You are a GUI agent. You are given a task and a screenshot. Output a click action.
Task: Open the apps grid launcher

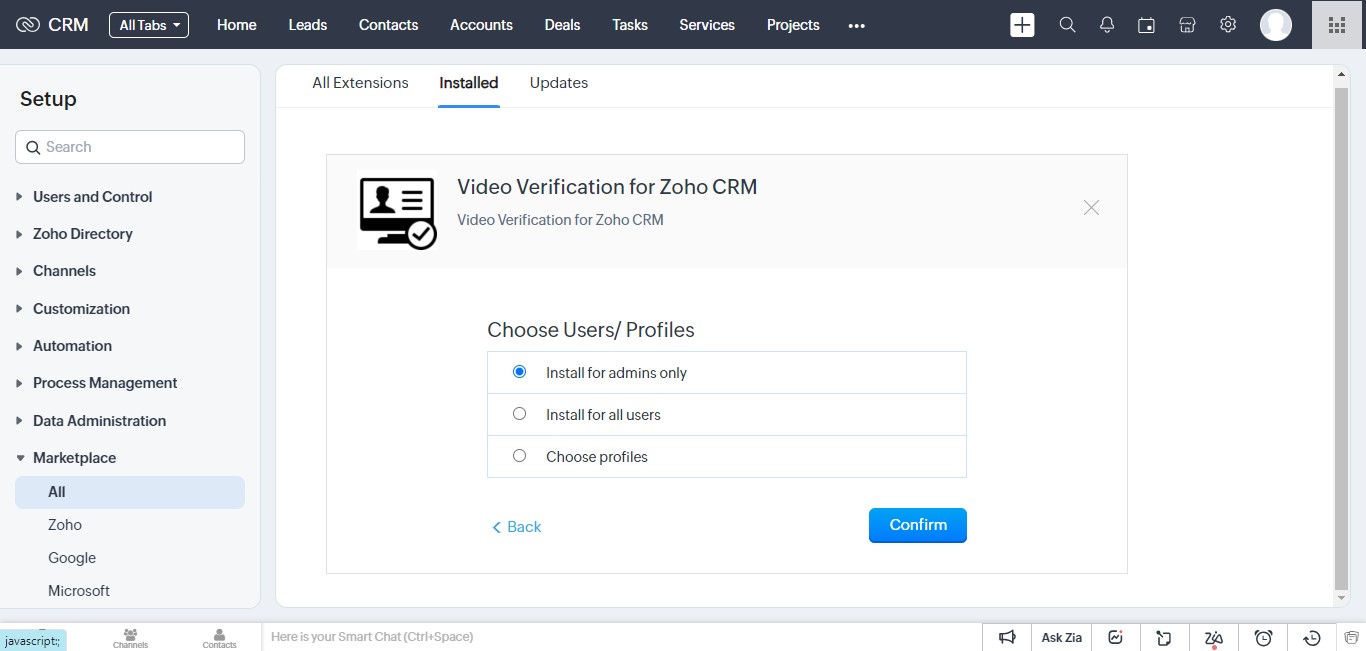pos(1337,25)
